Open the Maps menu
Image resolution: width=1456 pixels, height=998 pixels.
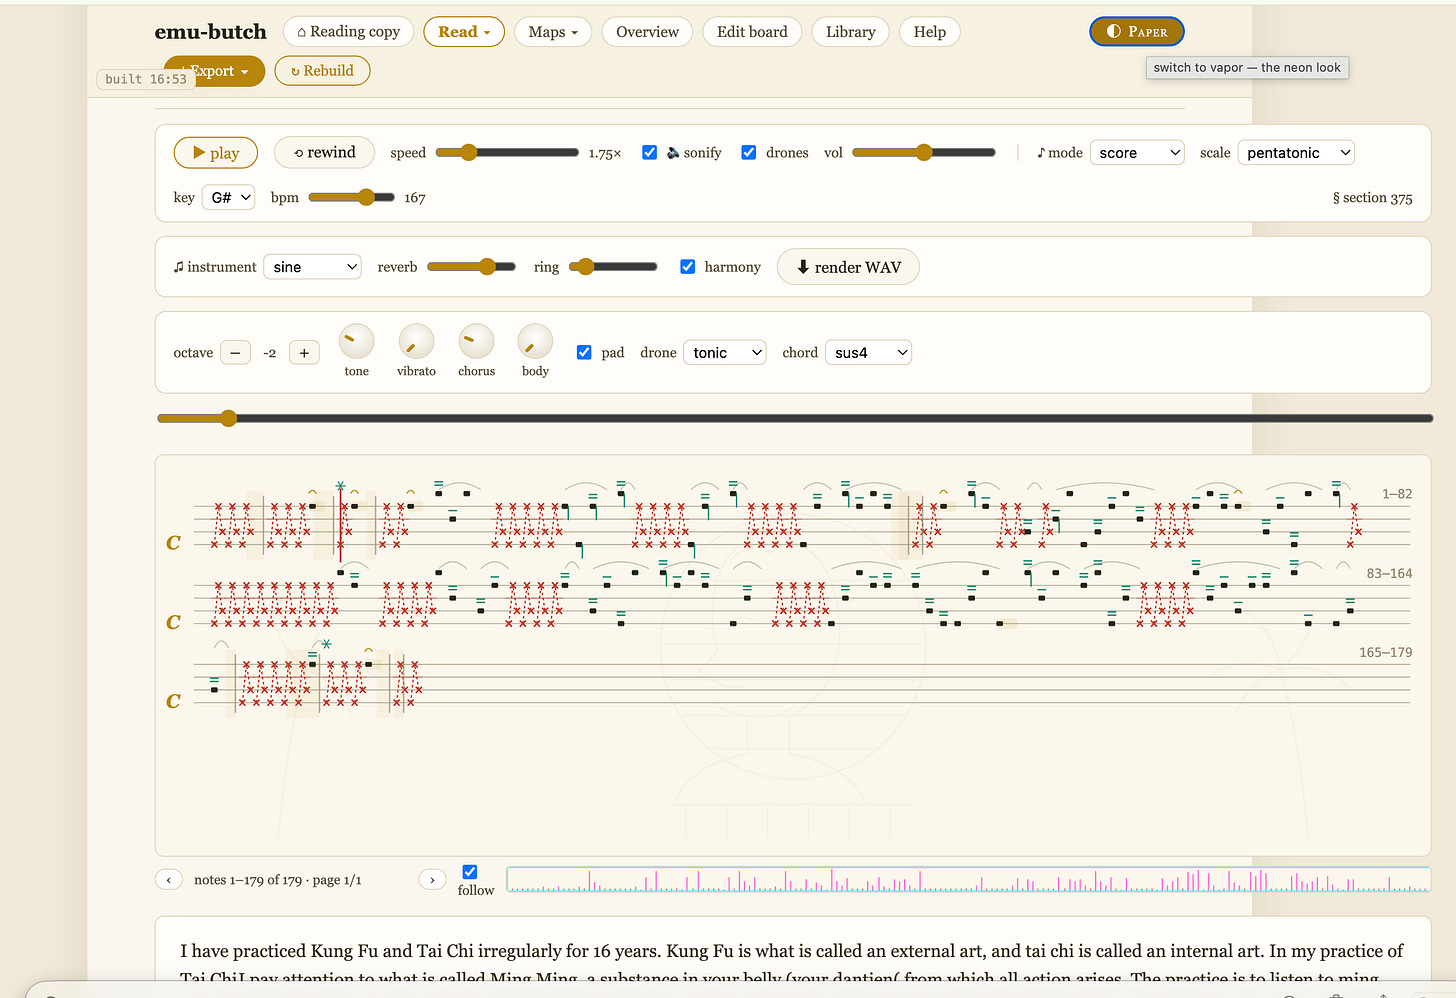[553, 32]
